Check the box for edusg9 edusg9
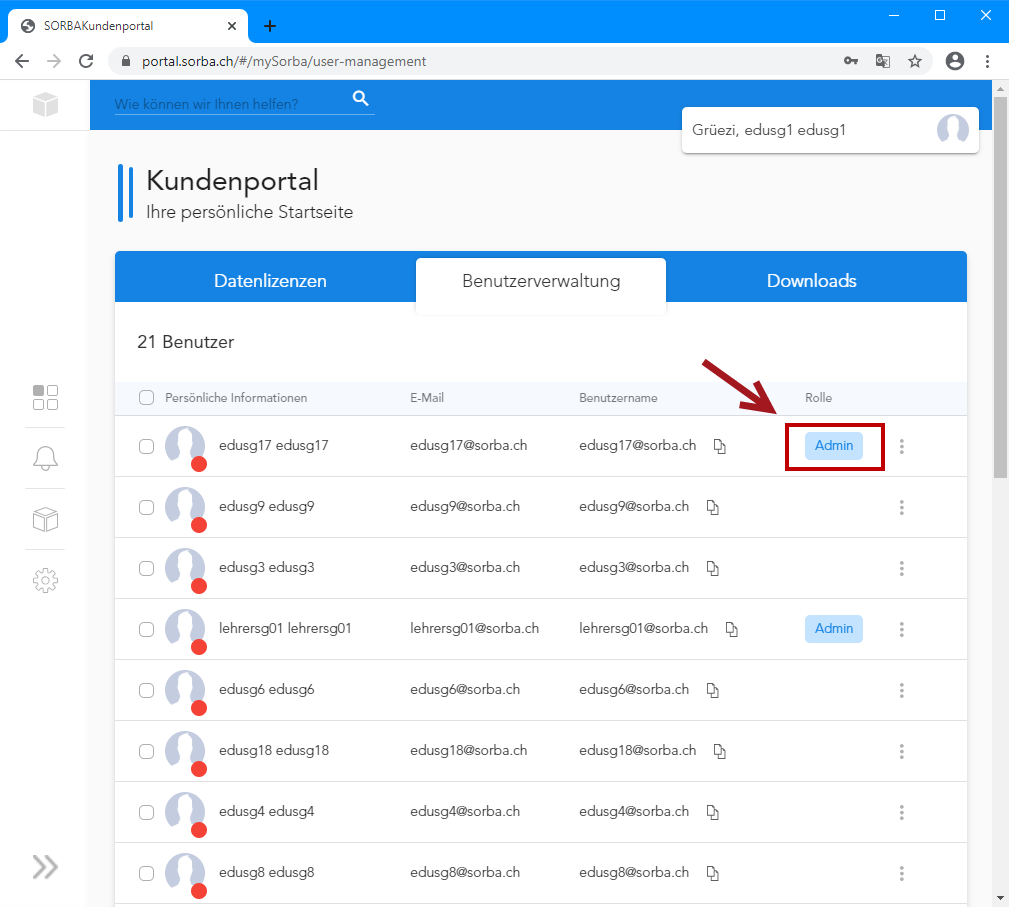1009x907 pixels. 147,508
